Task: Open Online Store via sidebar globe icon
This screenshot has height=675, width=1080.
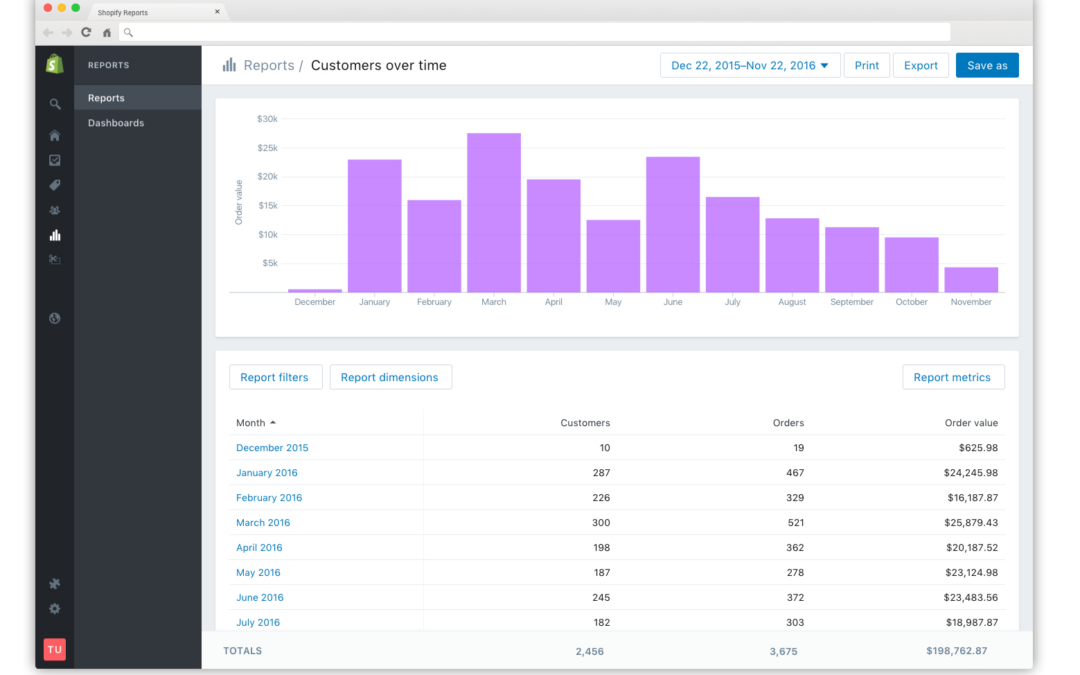Action: [54, 318]
